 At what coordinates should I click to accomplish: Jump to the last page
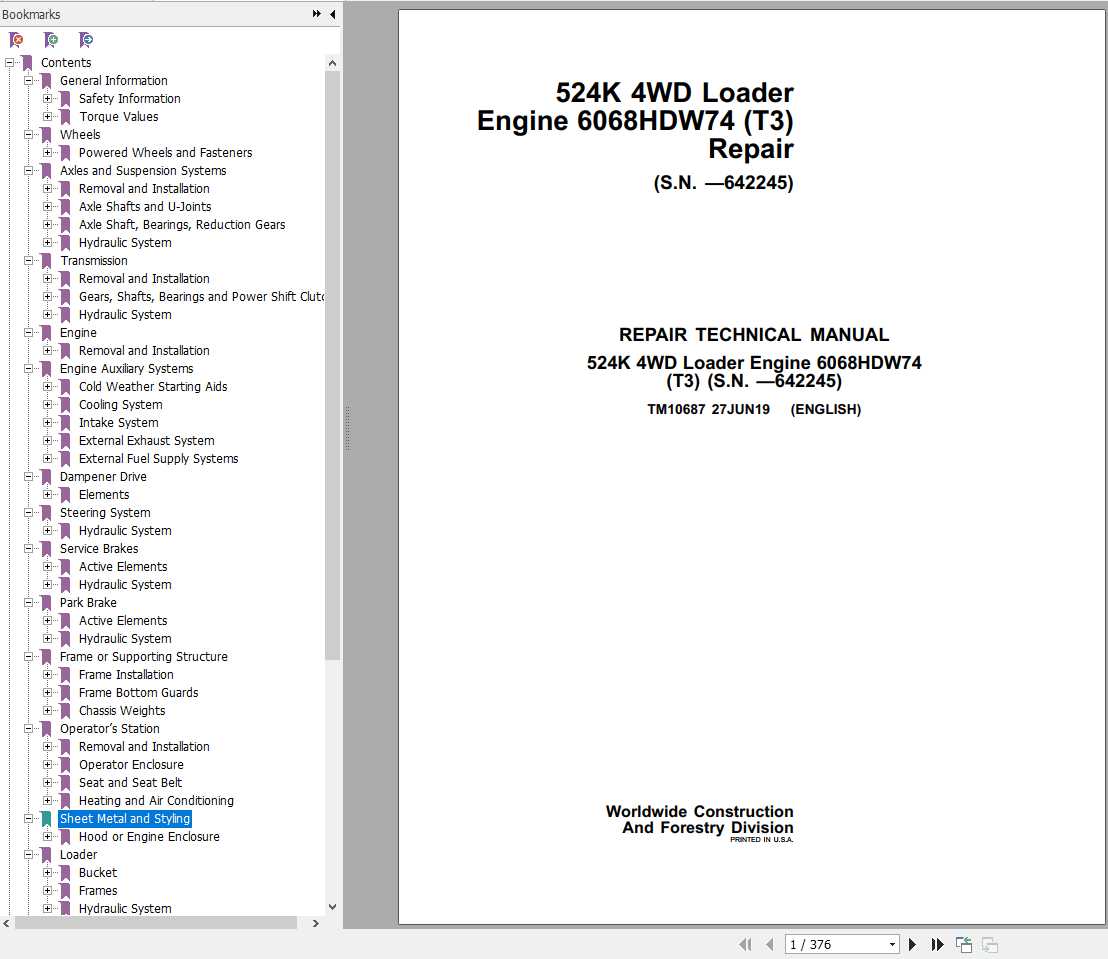[x=937, y=944]
